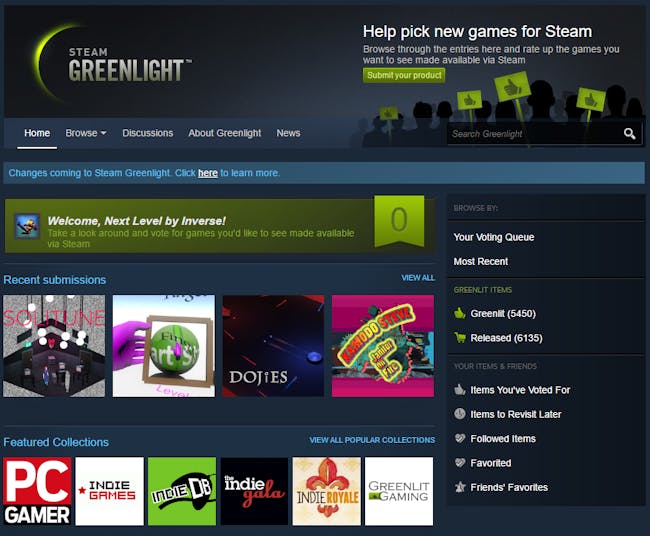Open the Fine art game thumbnail
This screenshot has width=650, height=536.
click(x=164, y=346)
